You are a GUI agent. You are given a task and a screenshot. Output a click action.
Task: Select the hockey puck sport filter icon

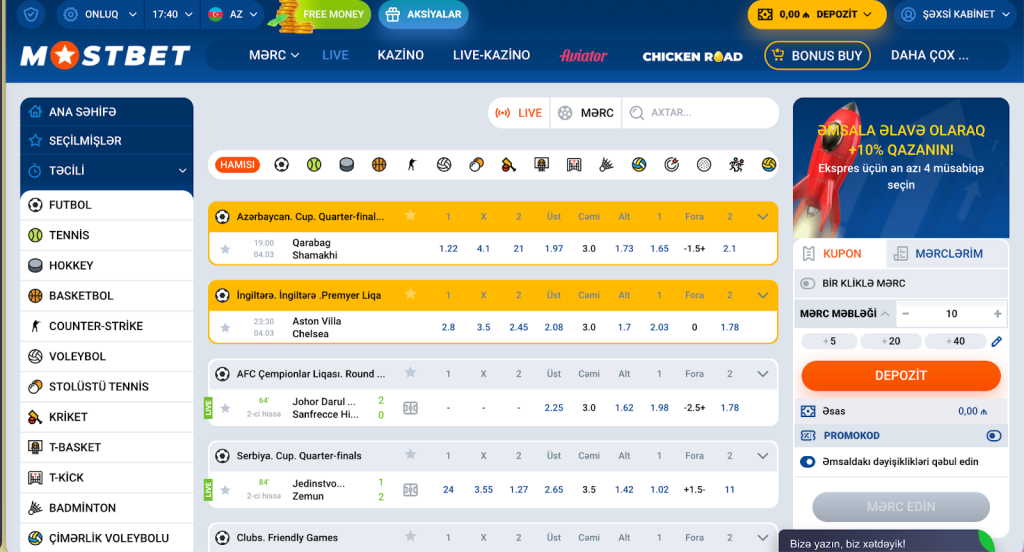pos(346,164)
